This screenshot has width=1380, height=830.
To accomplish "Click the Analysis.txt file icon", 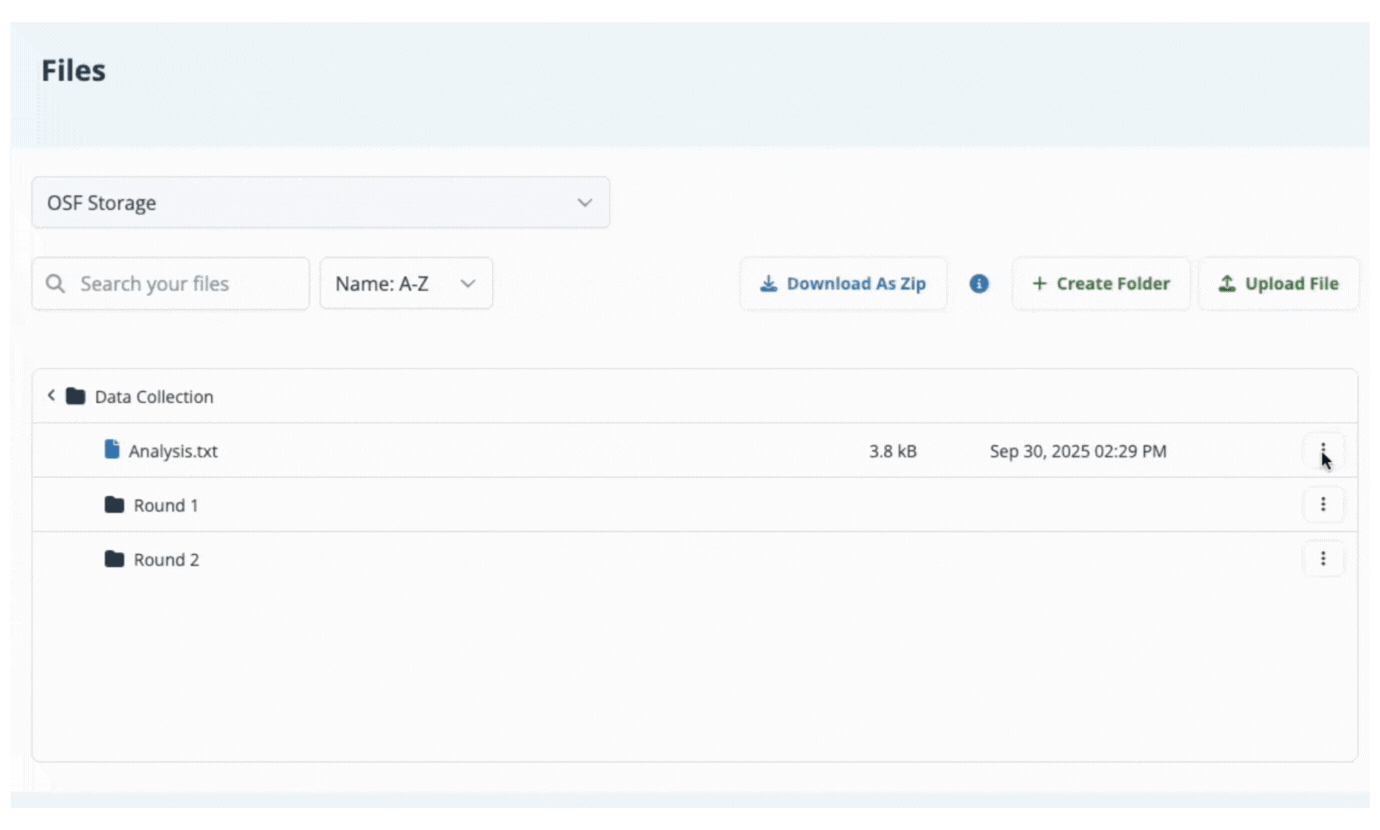I will (x=112, y=450).
